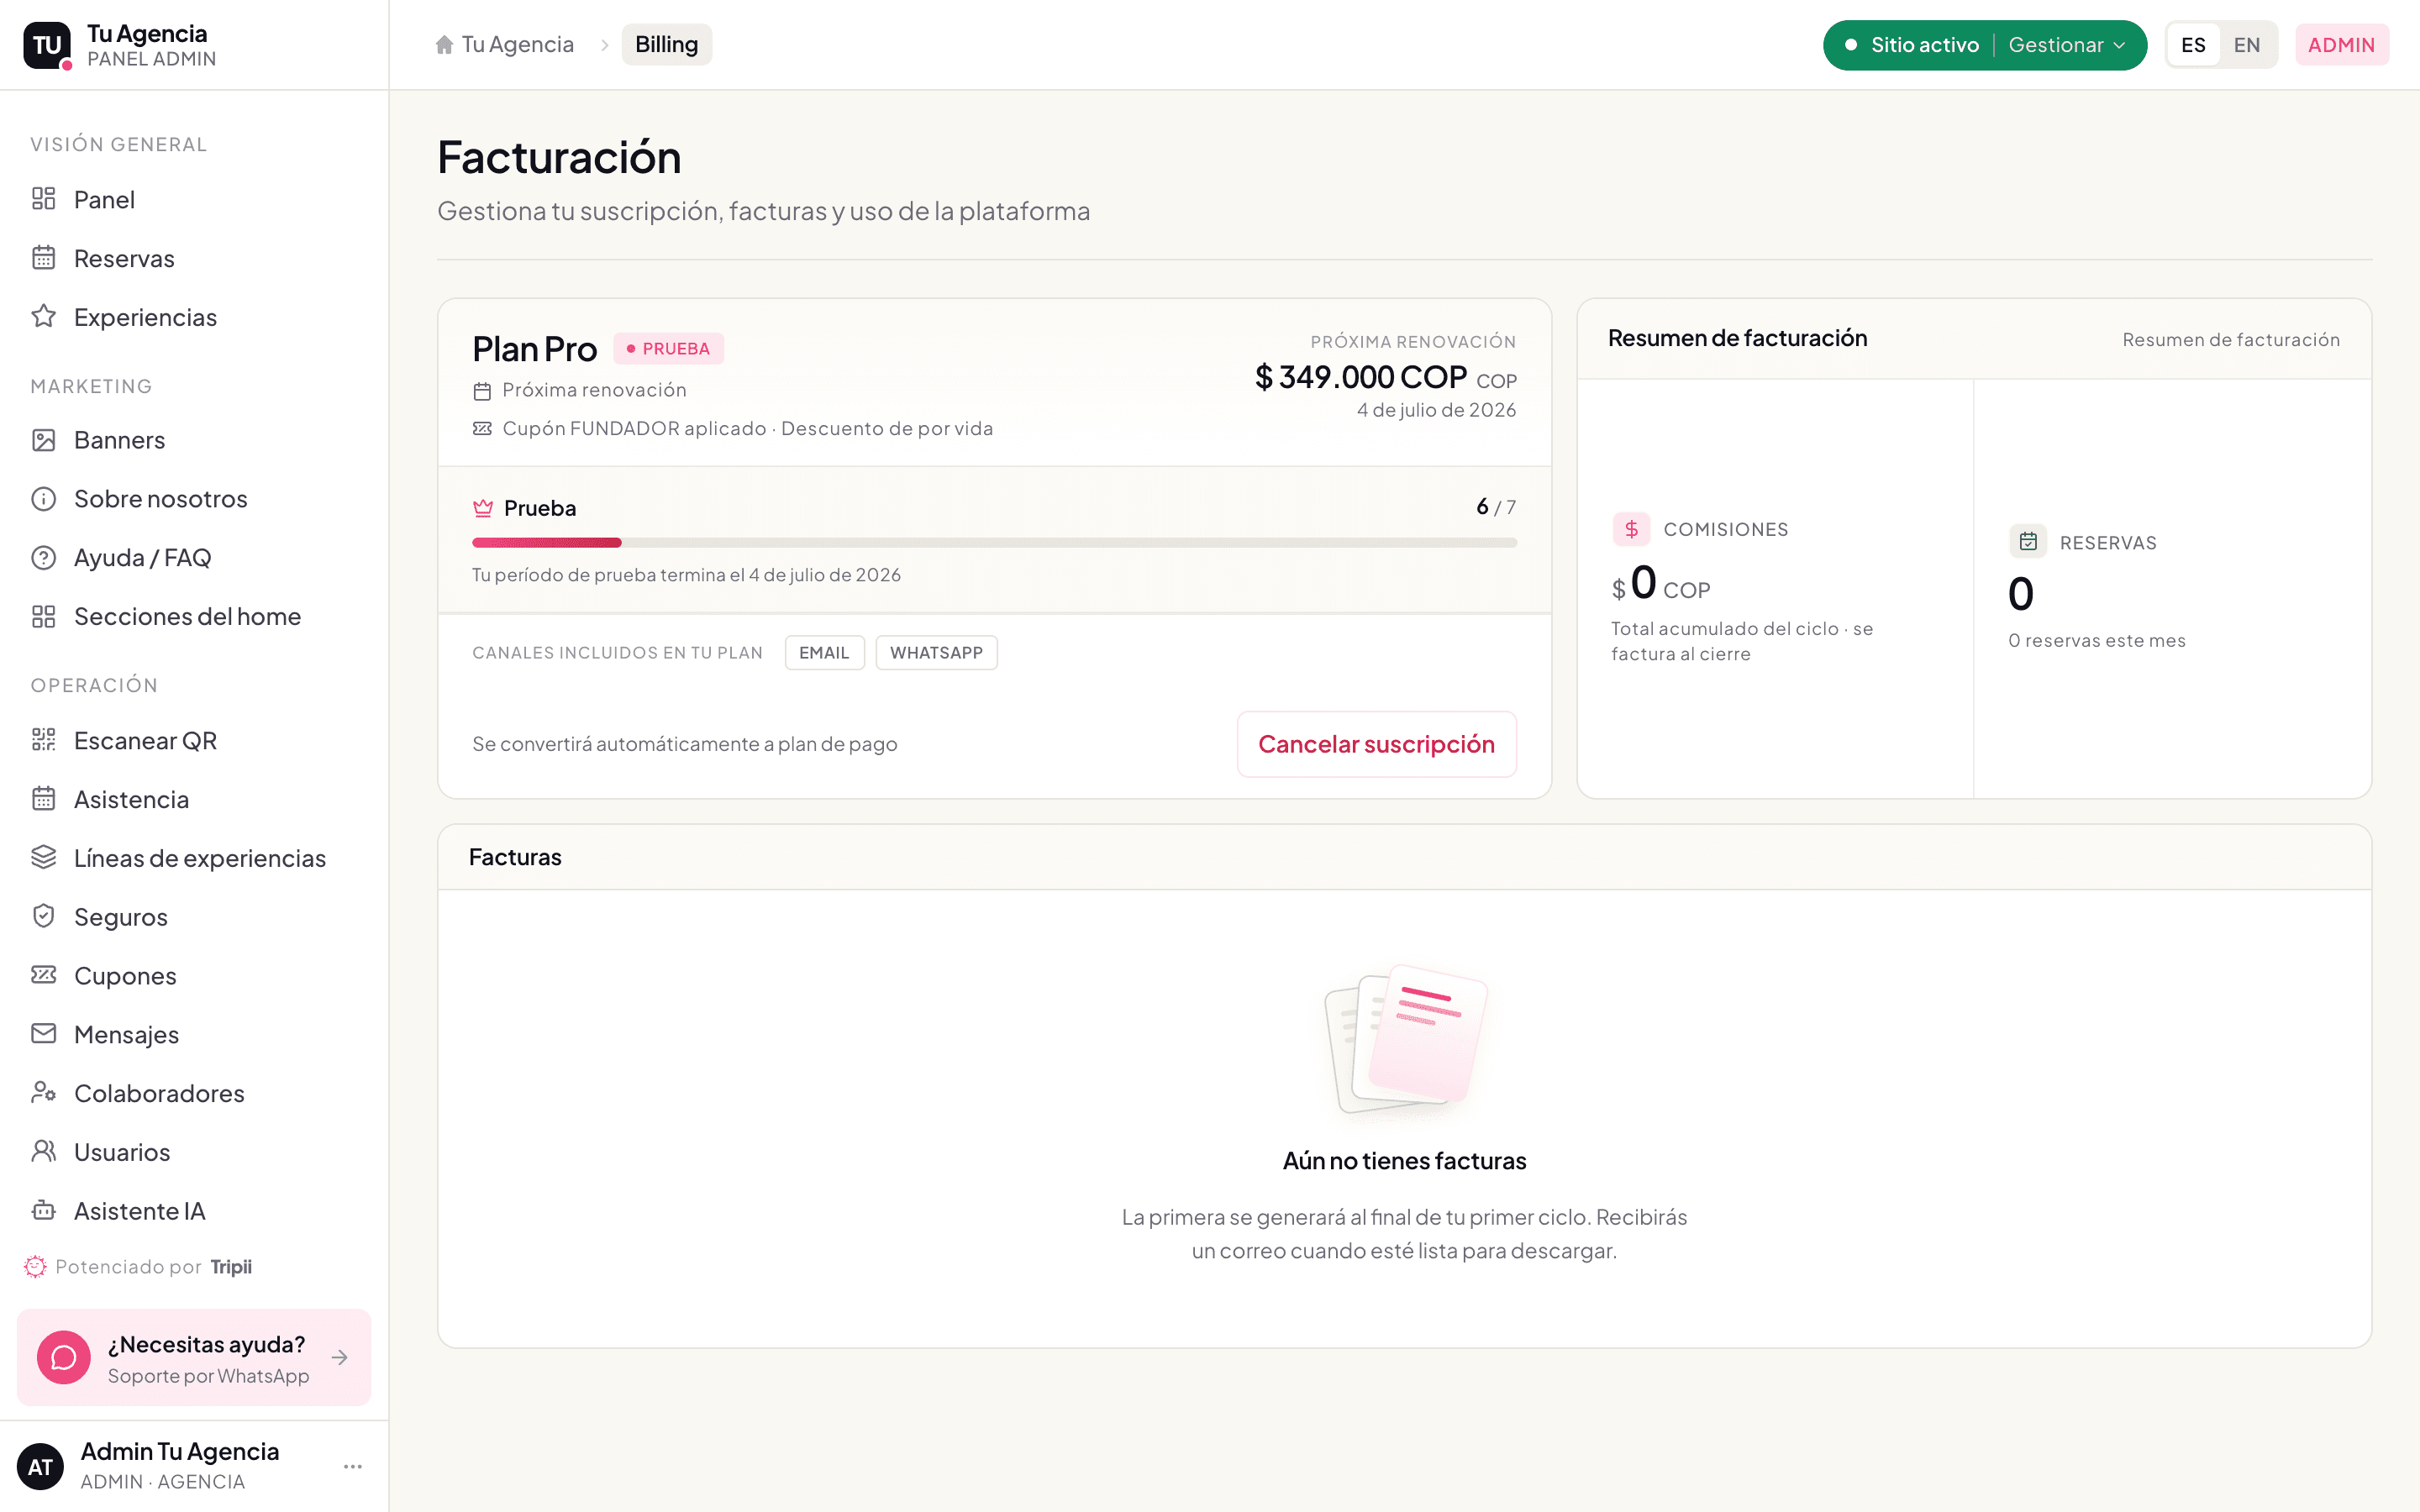This screenshot has height=1512, width=2420.
Task: Open the Gestionar site dropdown
Action: point(2067,45)
